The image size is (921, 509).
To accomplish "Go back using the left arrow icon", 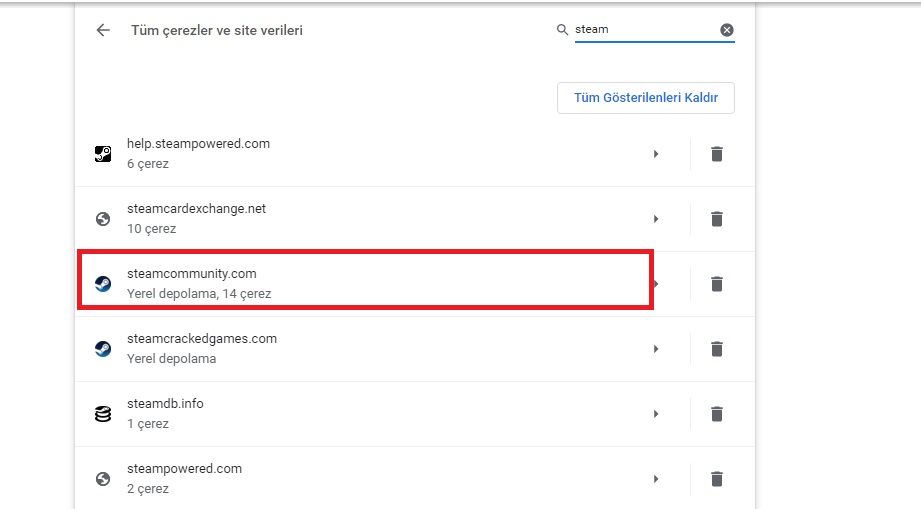I will 103,30.
